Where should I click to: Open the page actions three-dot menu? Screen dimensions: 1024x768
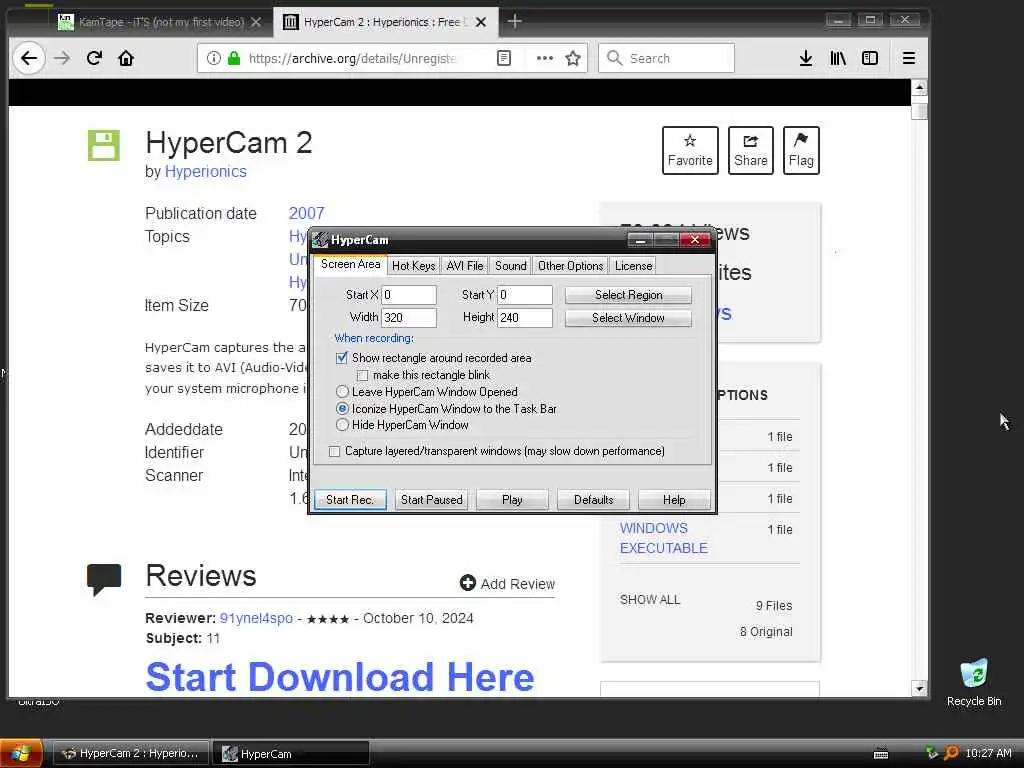click(x=545, y=58)
